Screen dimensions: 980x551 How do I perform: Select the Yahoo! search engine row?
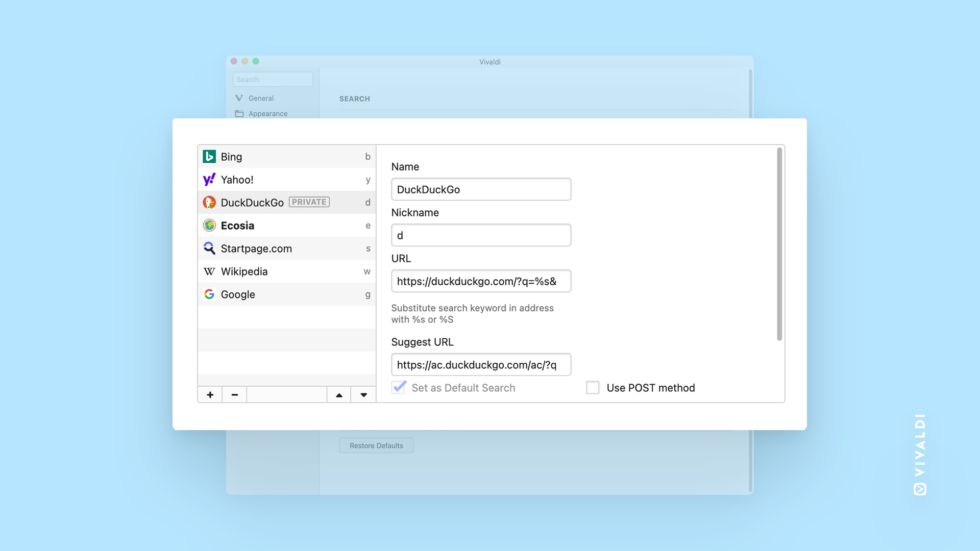pos(287,179)
